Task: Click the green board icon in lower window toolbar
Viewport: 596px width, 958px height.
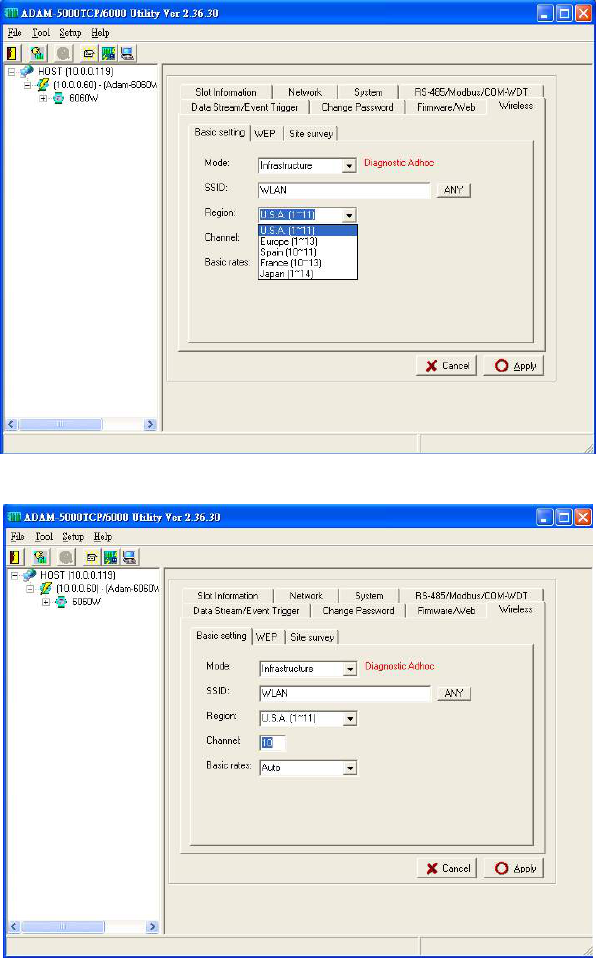Action: click(111, 557)
